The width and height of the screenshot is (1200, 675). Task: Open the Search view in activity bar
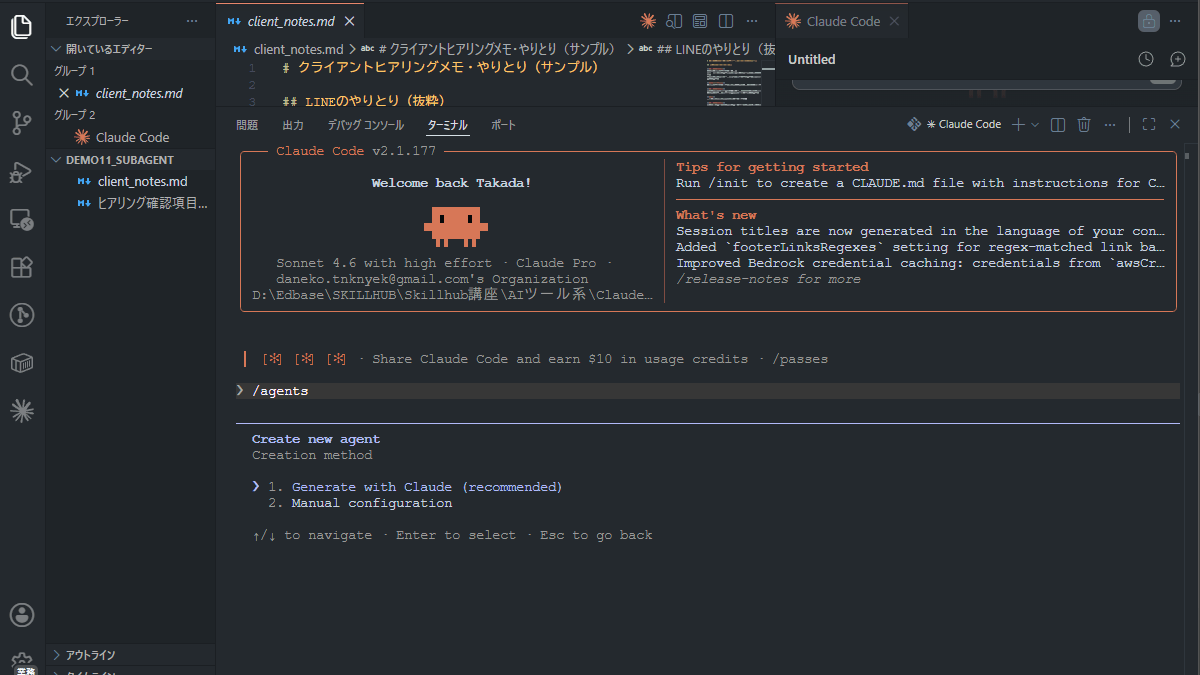pos(21,75)
